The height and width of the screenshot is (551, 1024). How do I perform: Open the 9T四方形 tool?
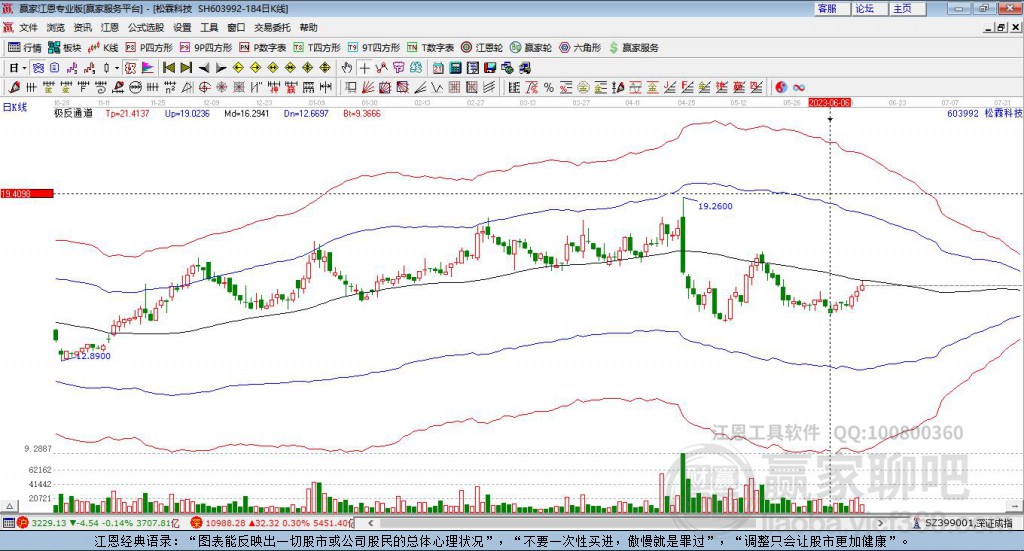click(x=374, y=48)
